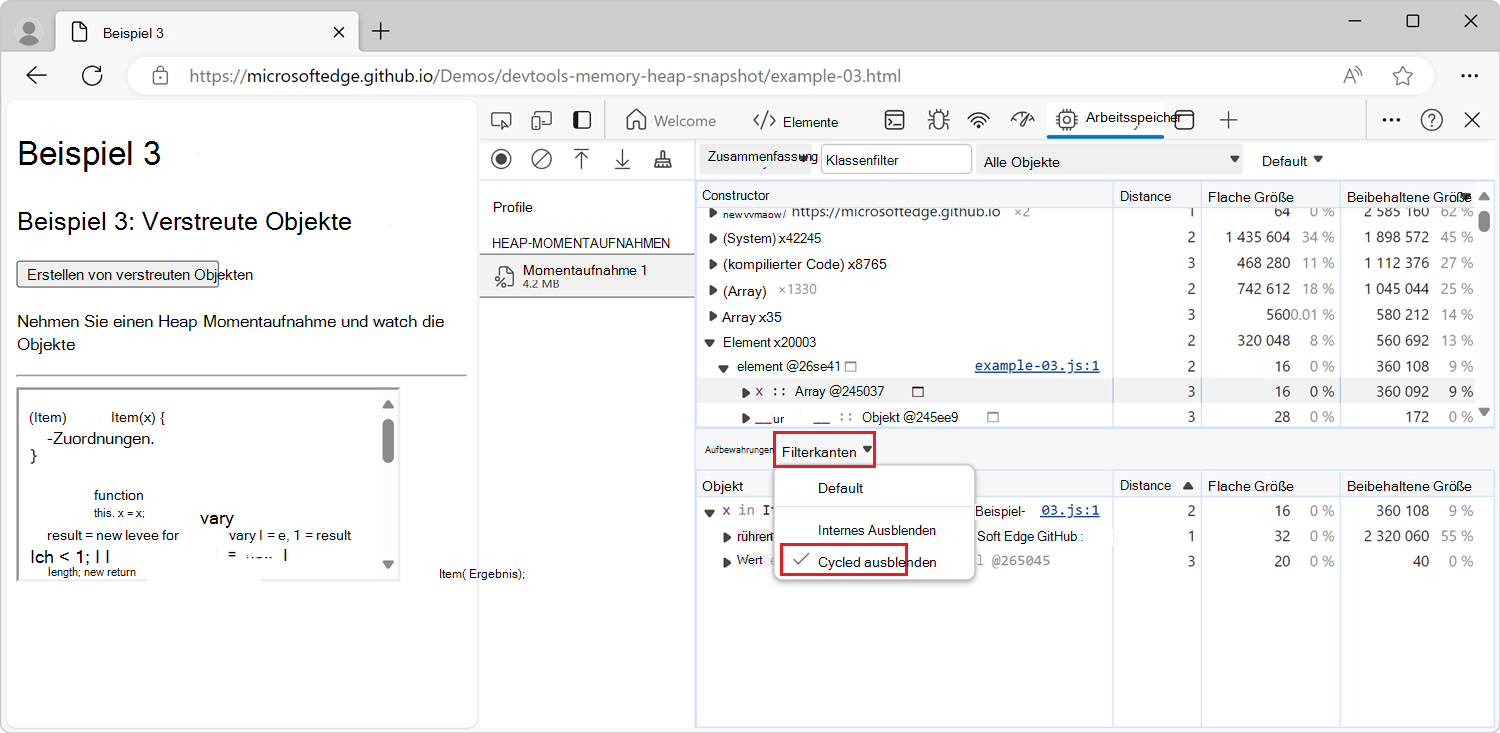Click the lock icon in the address bar

click(x=159, y=76)
